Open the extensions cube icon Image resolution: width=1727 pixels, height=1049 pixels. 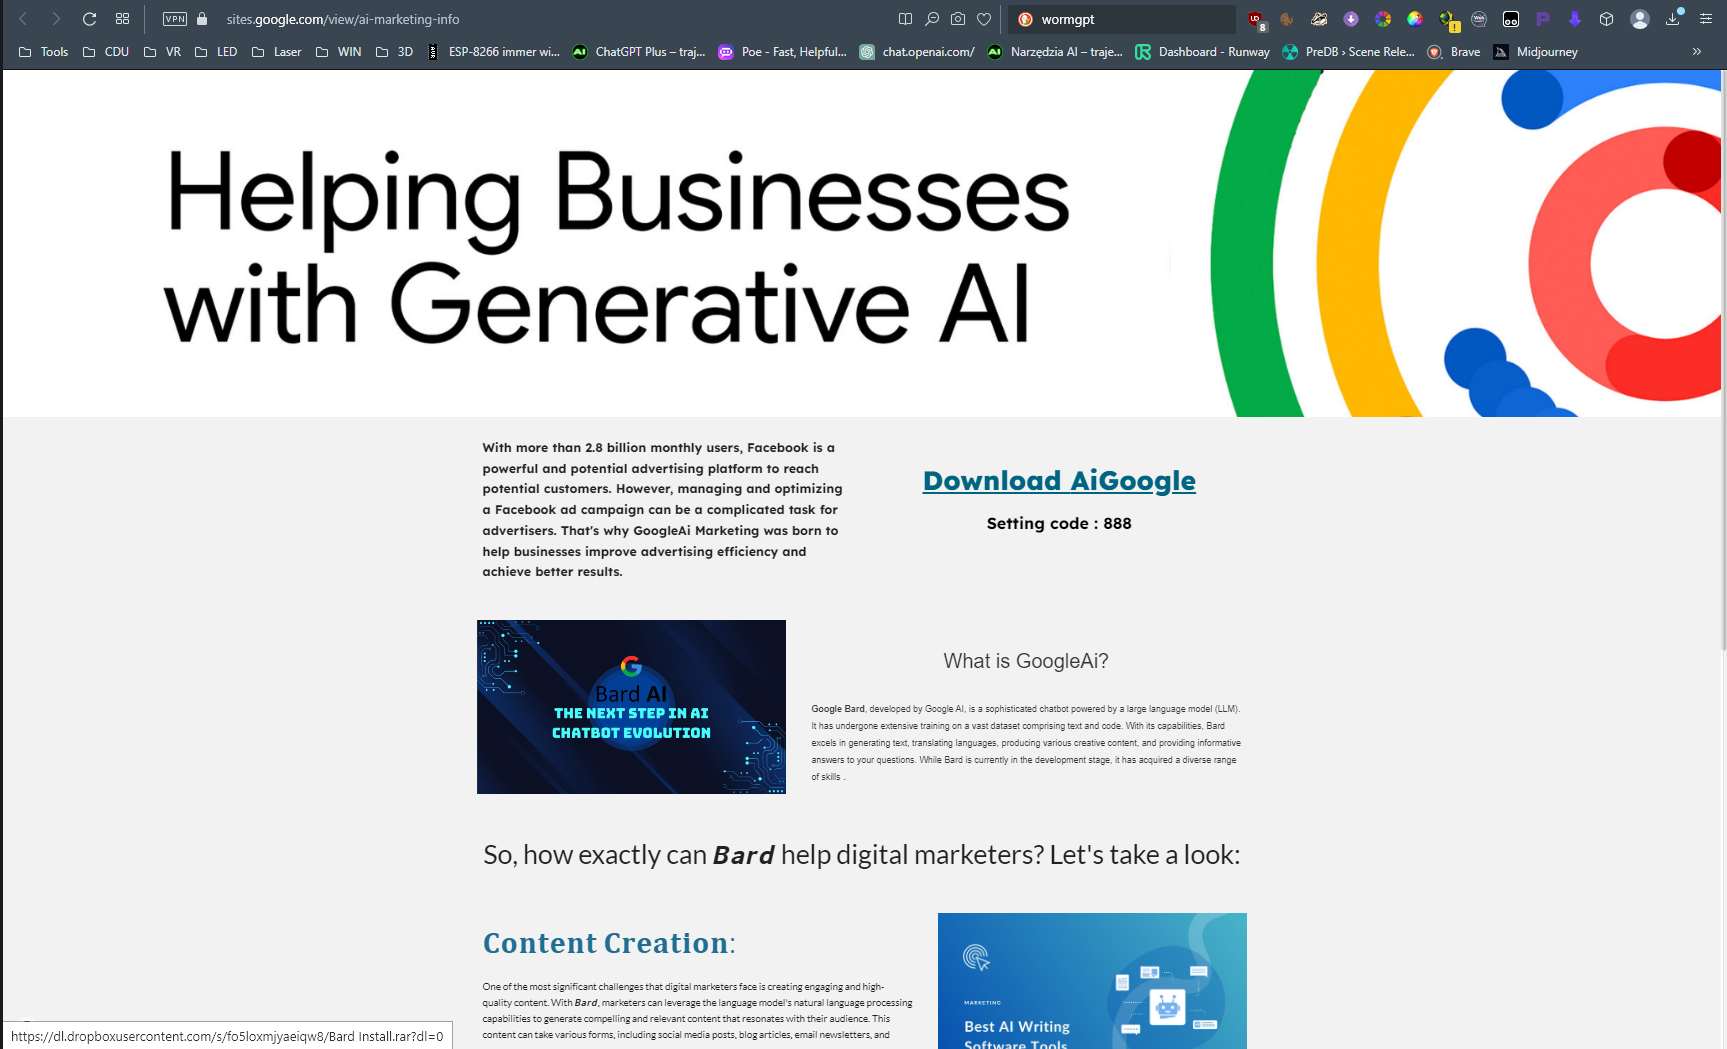point(1607,19)
